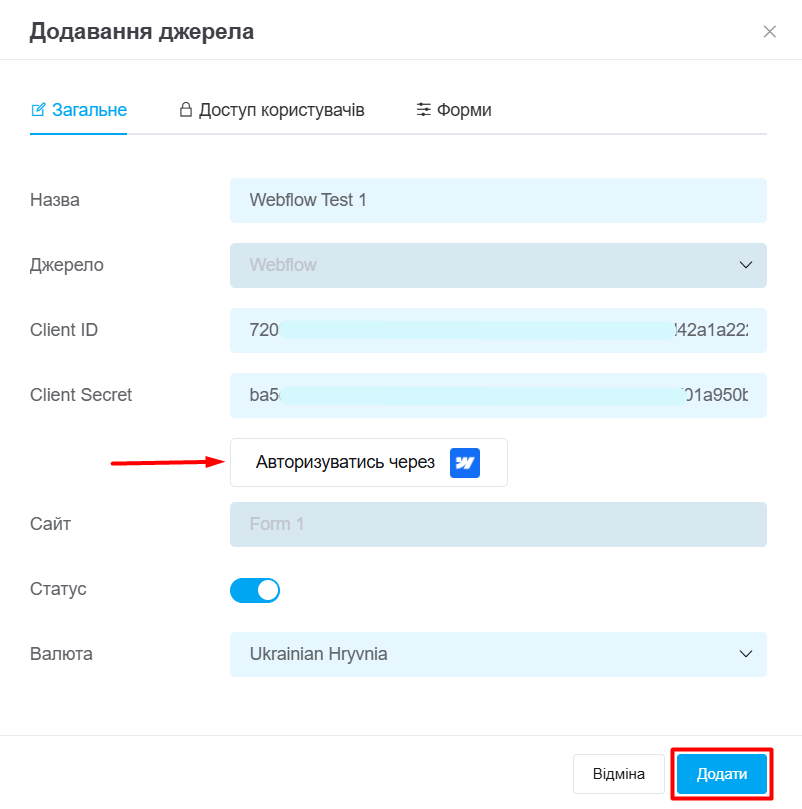Click the lock icon for Доступ користувачів
This screenshot has width=802, height=809.
(185, 110)
